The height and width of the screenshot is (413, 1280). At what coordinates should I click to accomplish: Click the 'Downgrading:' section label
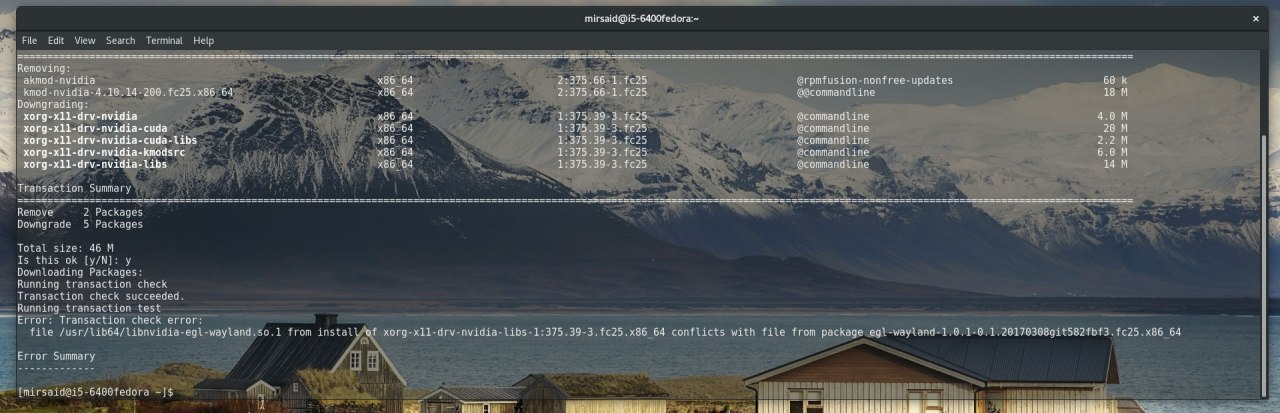pos(53,104)
